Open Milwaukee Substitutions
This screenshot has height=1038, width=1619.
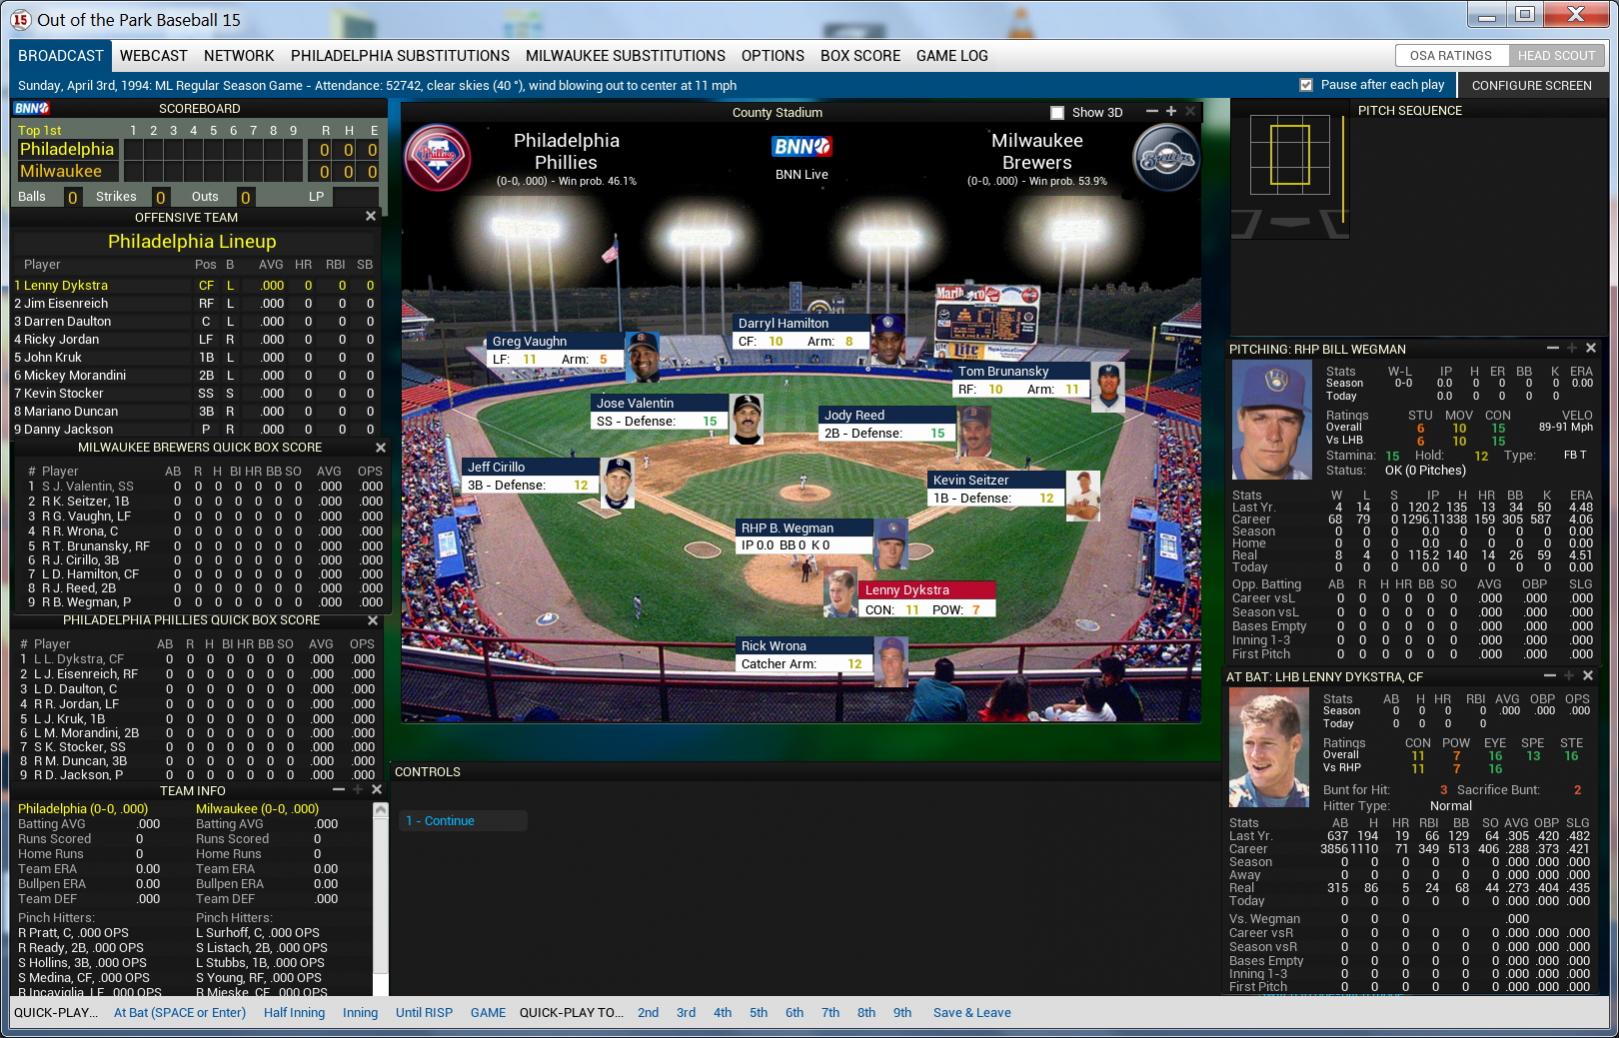click(626, 56)
